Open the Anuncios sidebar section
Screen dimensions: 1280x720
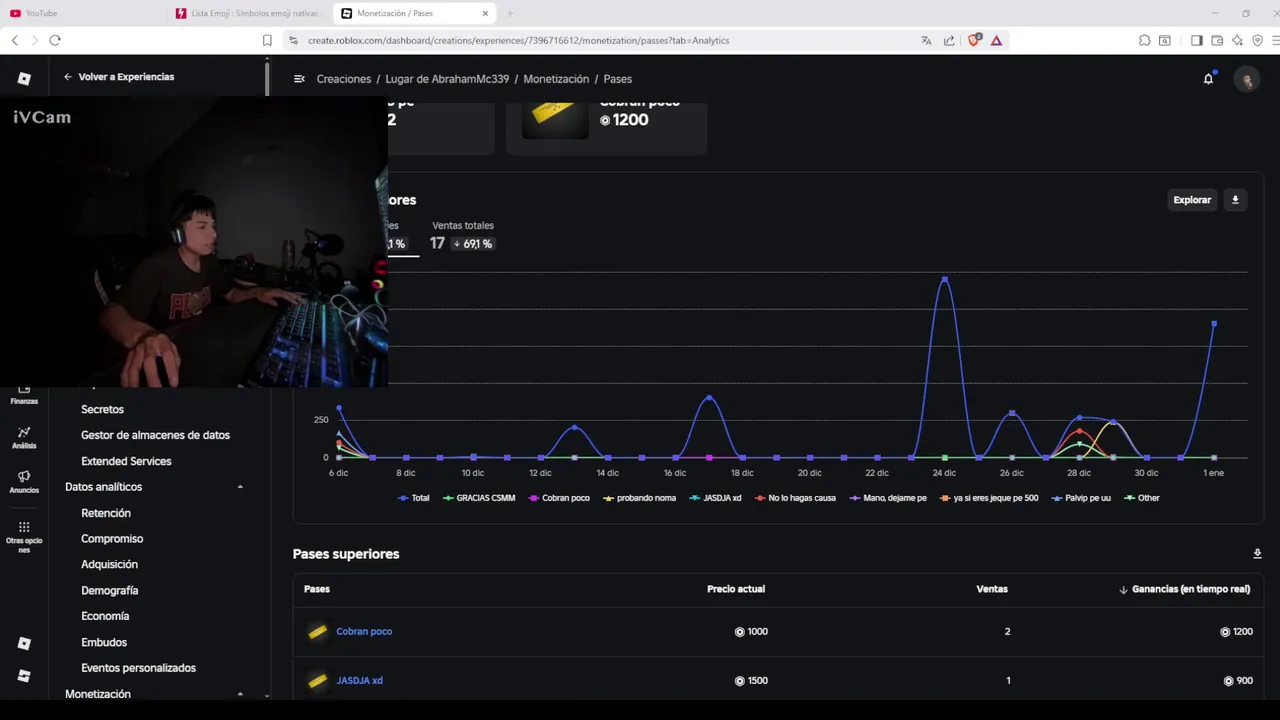(x=24, y=482)
